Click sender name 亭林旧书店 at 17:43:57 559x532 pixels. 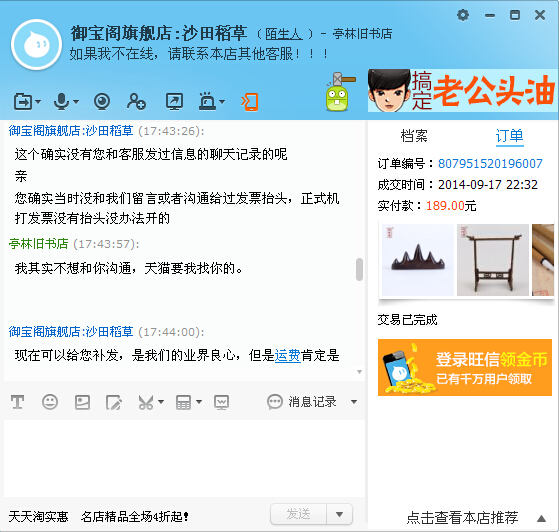(x=39, y=244)
